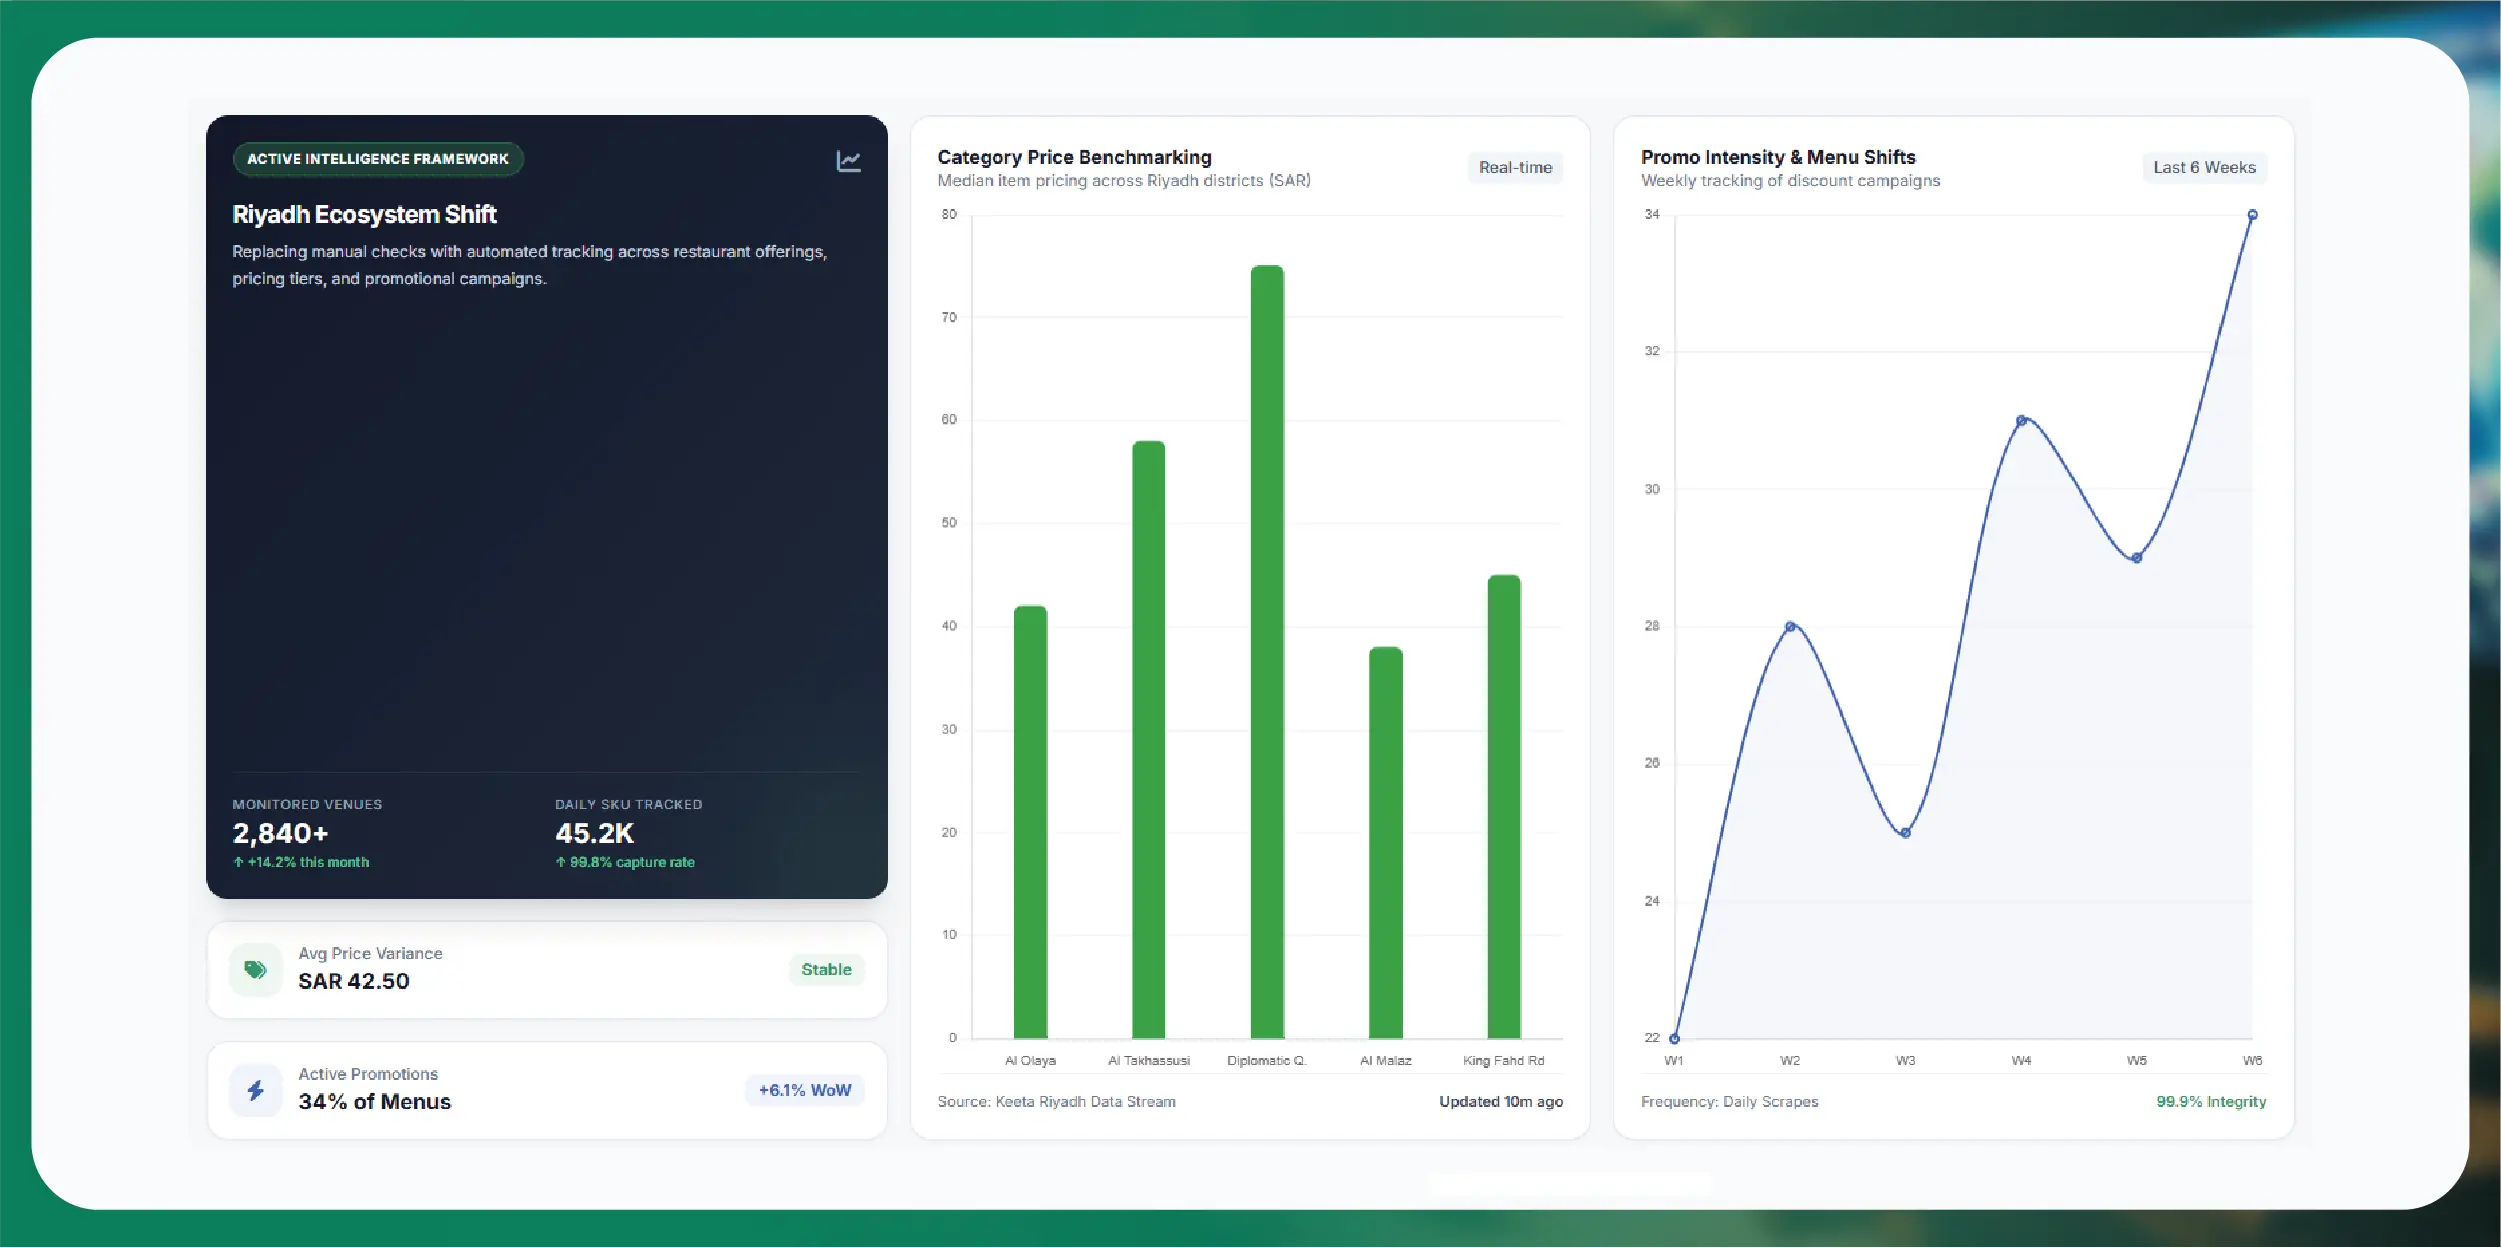Image resolution: width=2501 pixels, height=1248 pixels.
Task: Click Frequency: Daily Scrapes text
Action: coord(1729,1102)
